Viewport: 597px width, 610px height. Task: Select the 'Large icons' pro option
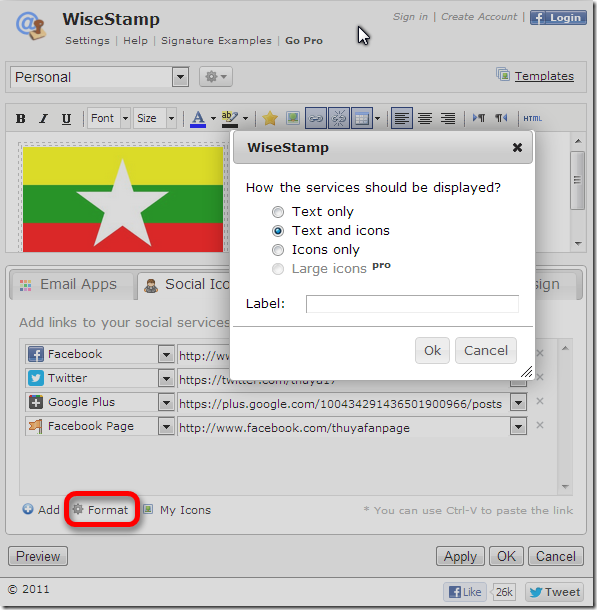pos(278,269)
